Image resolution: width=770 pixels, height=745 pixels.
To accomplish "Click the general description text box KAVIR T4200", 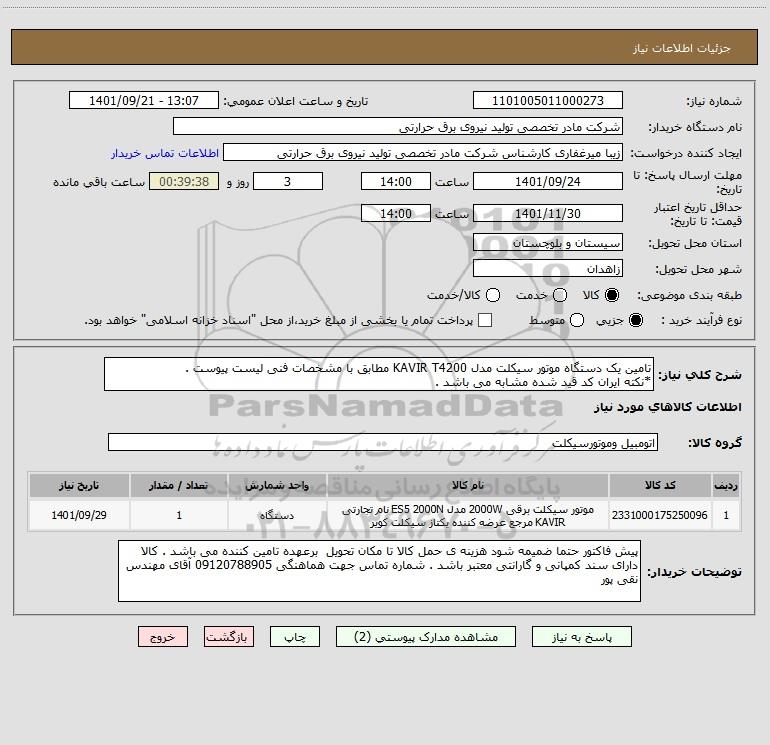I will tap(379, 375).
